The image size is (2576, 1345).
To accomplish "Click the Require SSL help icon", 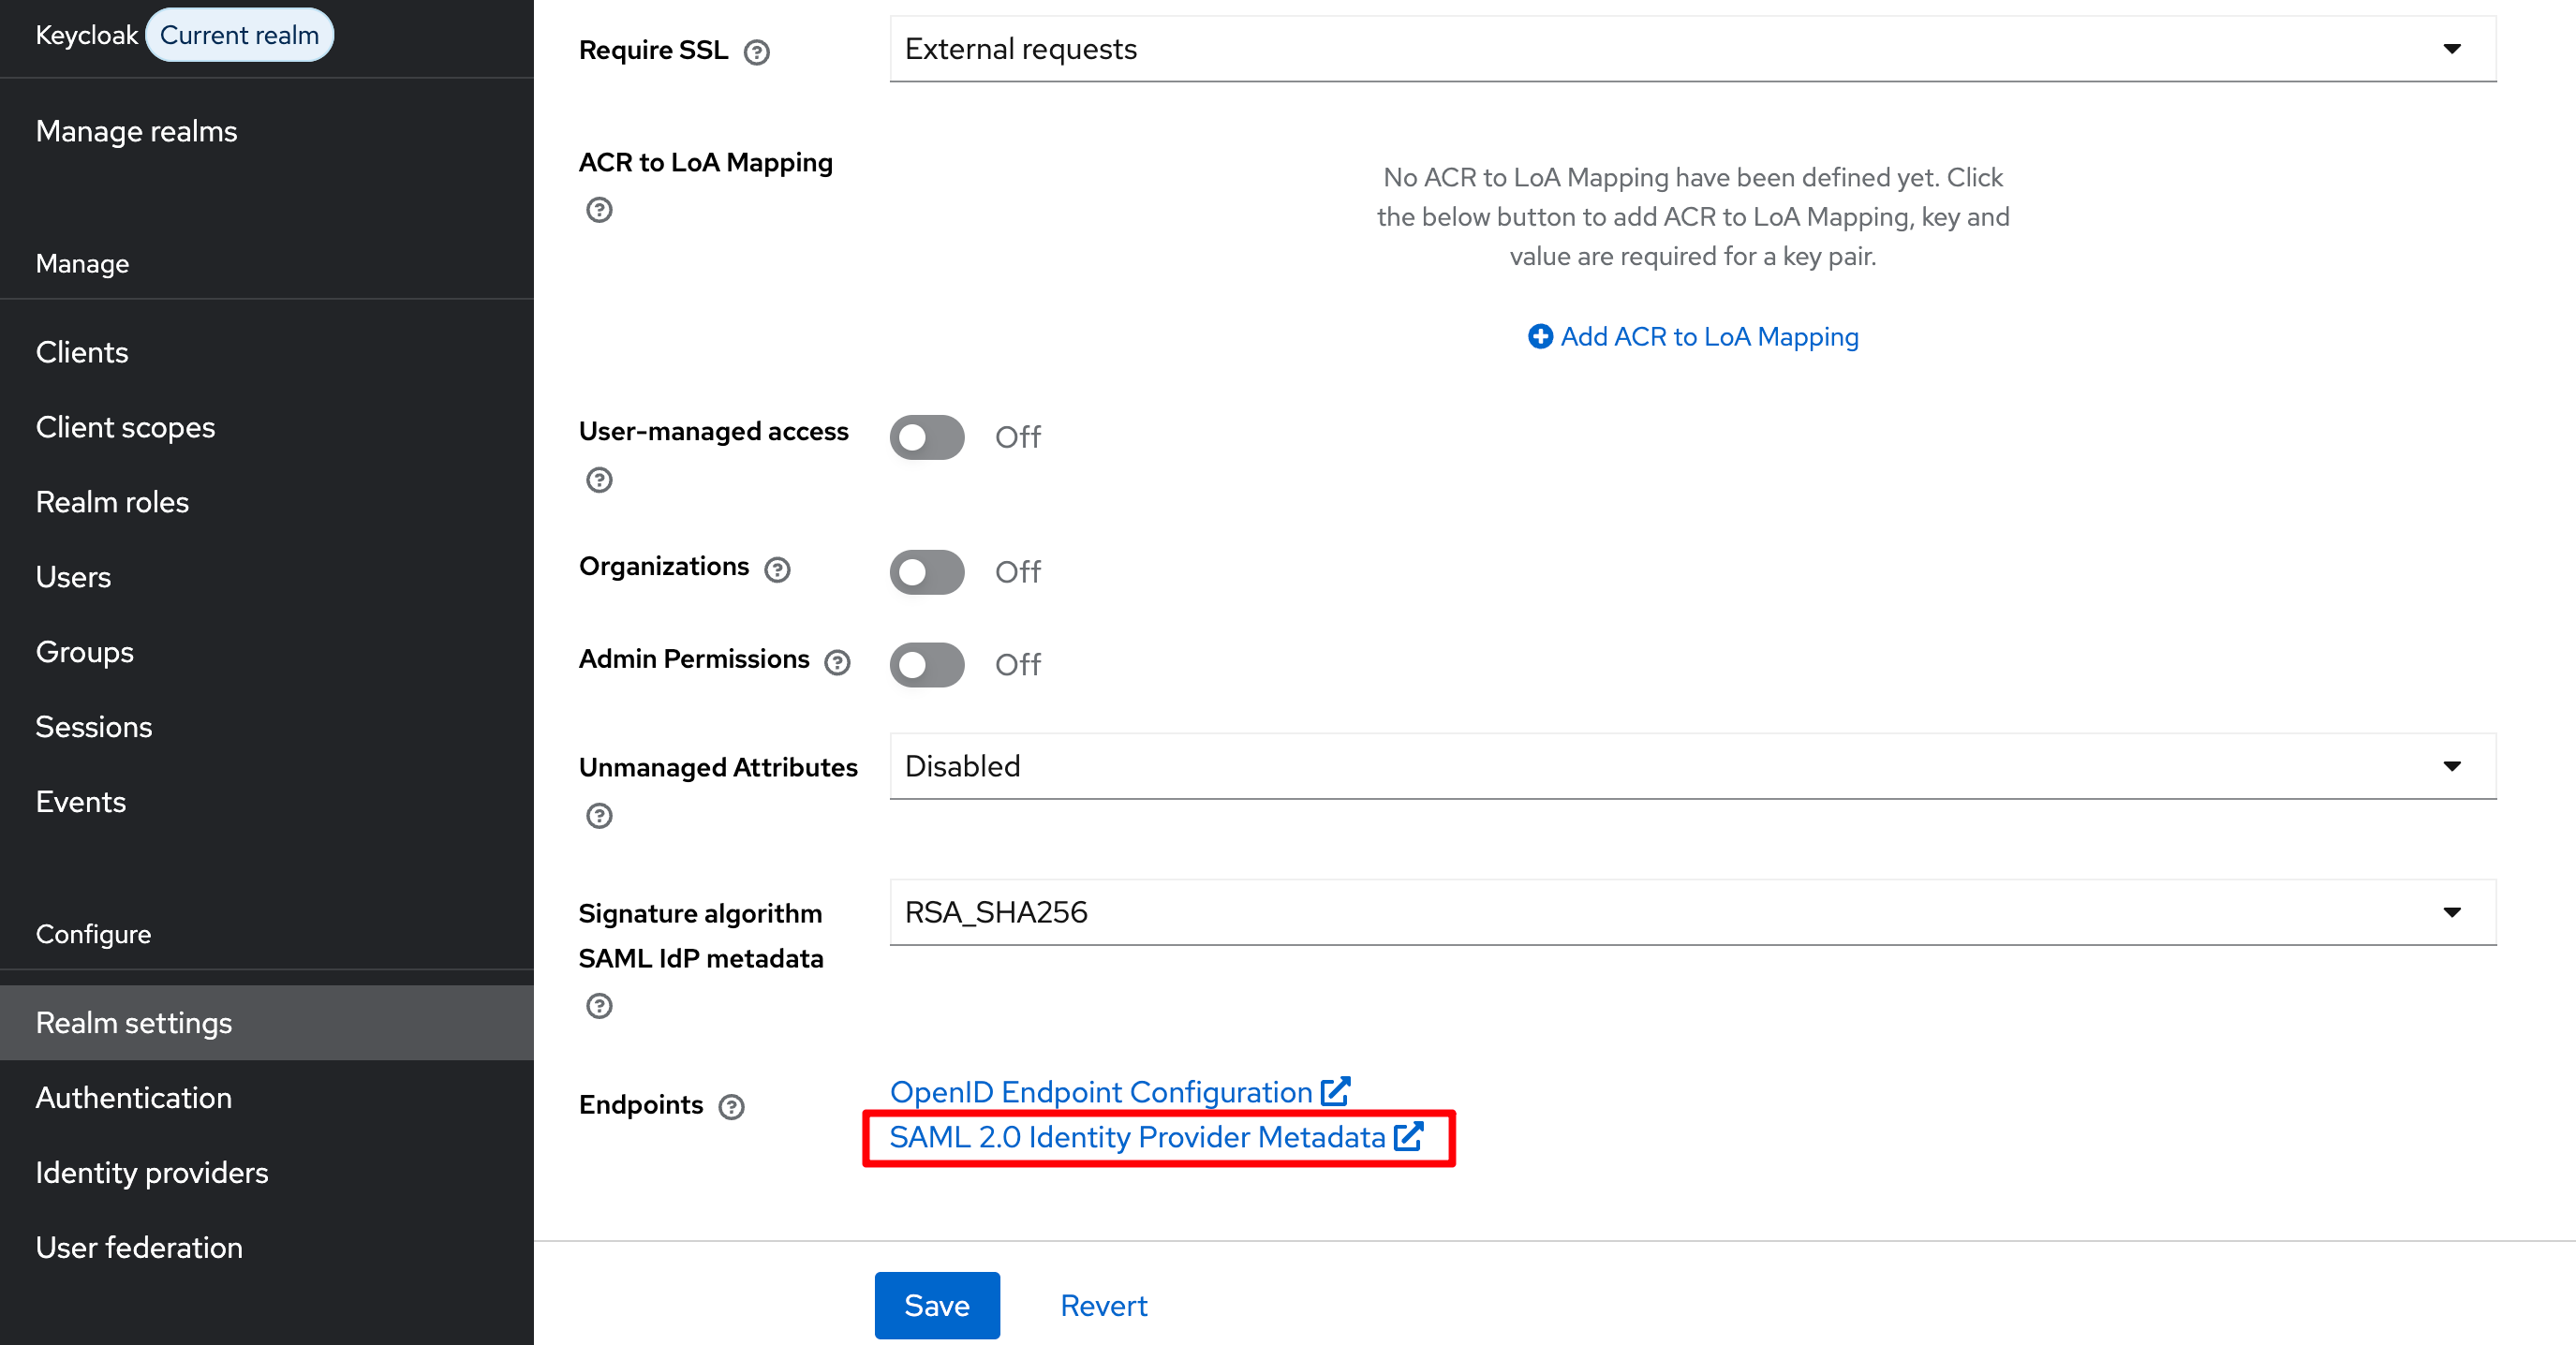I will pos(756,52).
